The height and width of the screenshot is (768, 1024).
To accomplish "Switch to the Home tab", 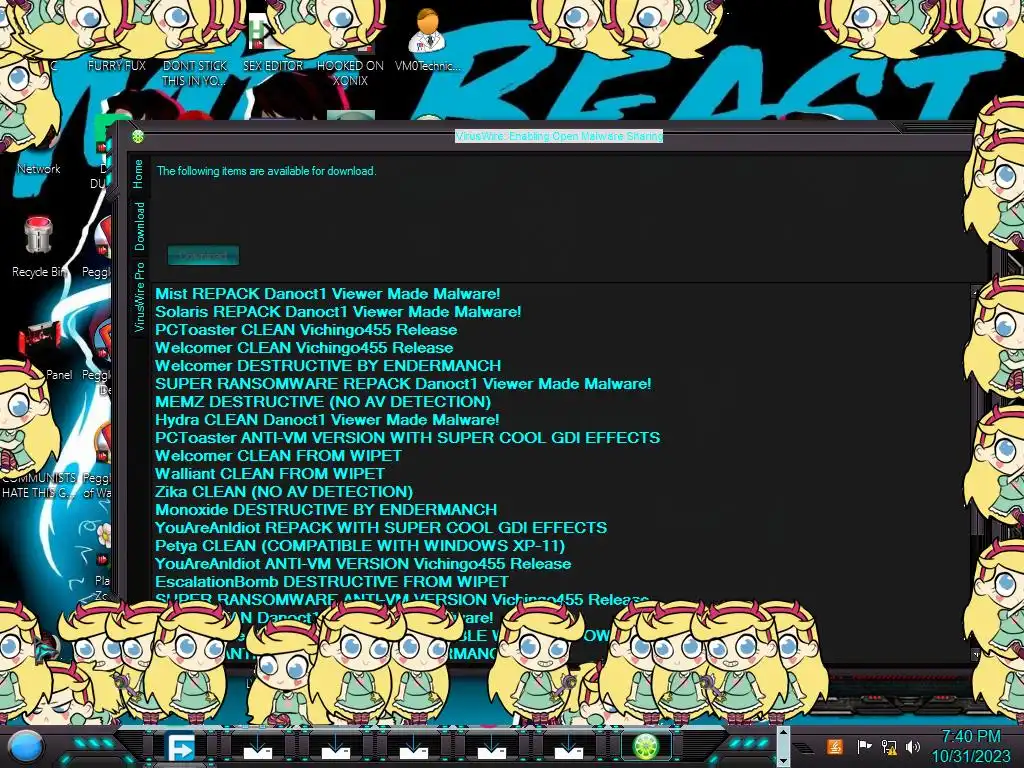I will coord(138,174).
